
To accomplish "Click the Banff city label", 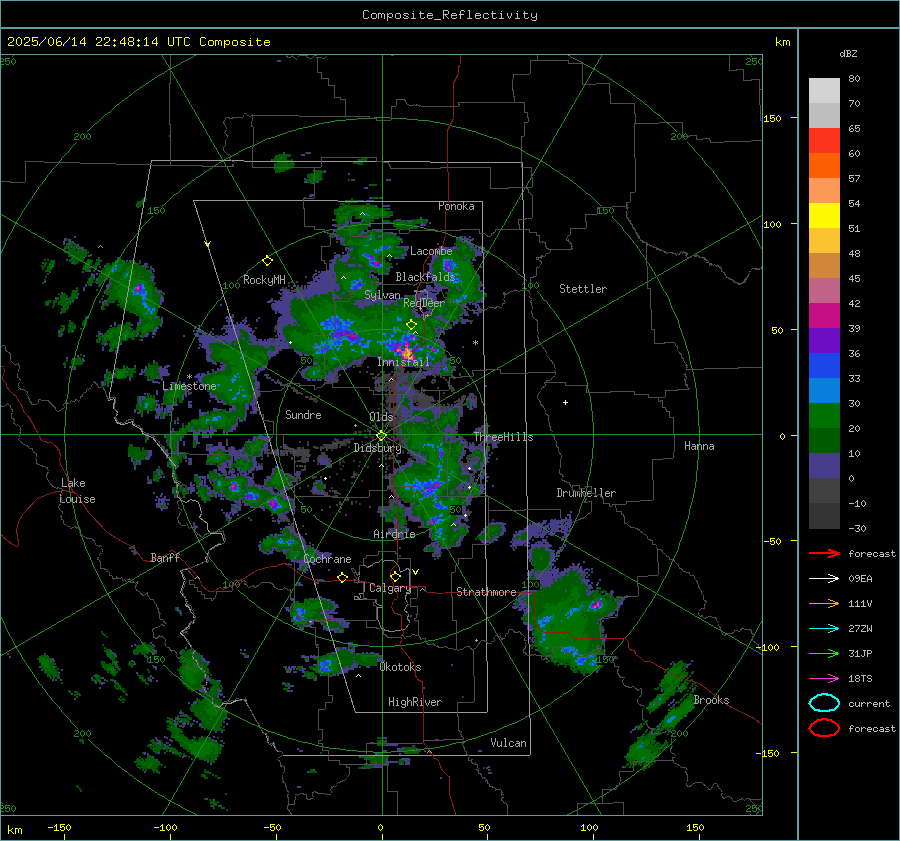I will [165, 557].
